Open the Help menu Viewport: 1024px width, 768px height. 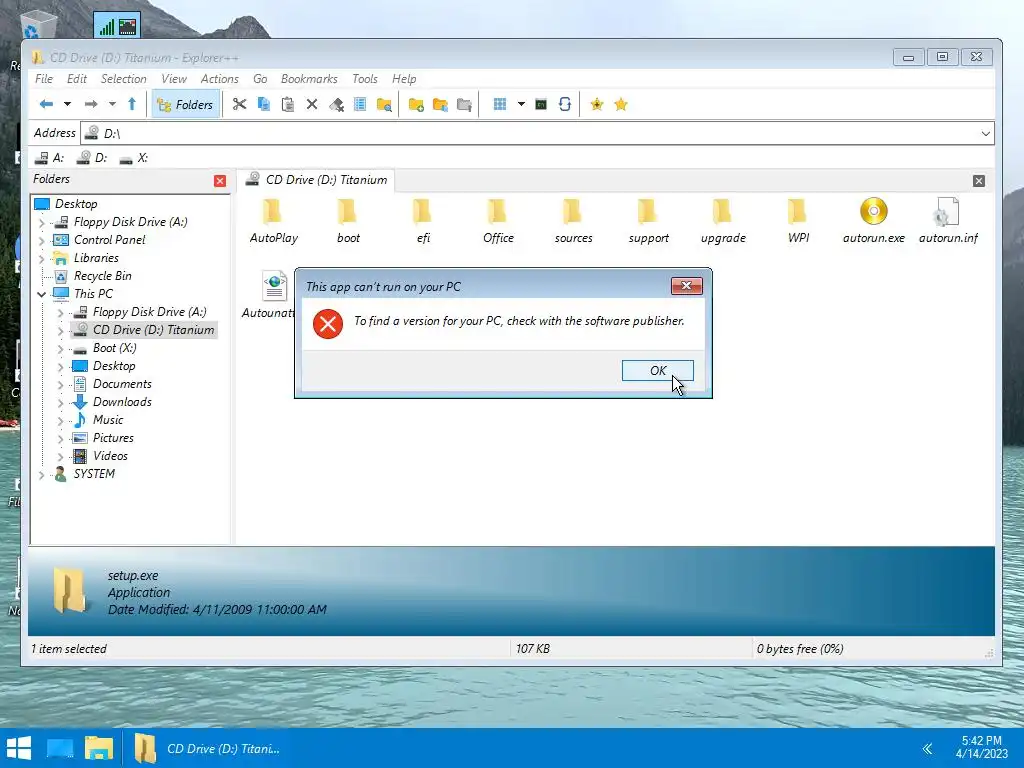[x=404, y=78]
